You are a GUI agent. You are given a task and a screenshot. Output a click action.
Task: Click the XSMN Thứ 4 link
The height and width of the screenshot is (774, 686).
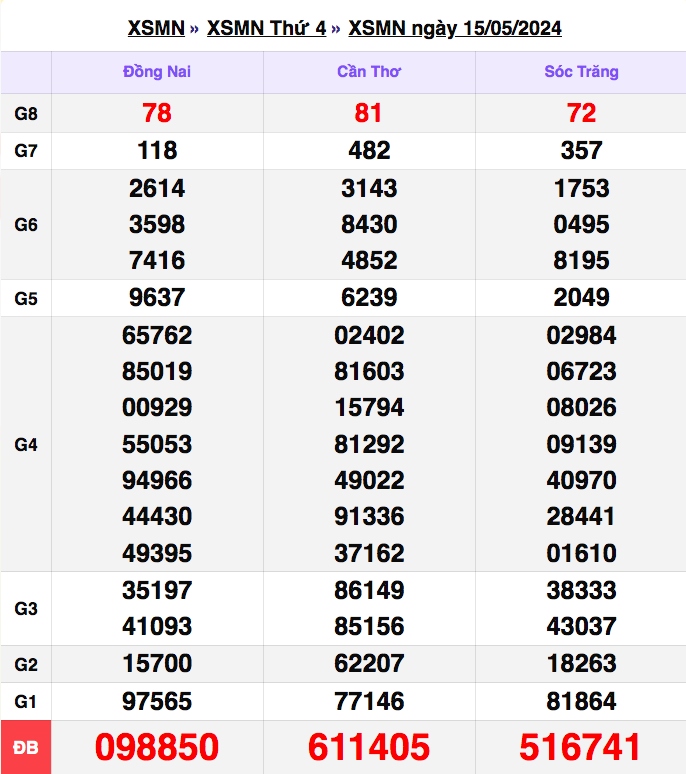pyautogui.click(x=266, y=28)
